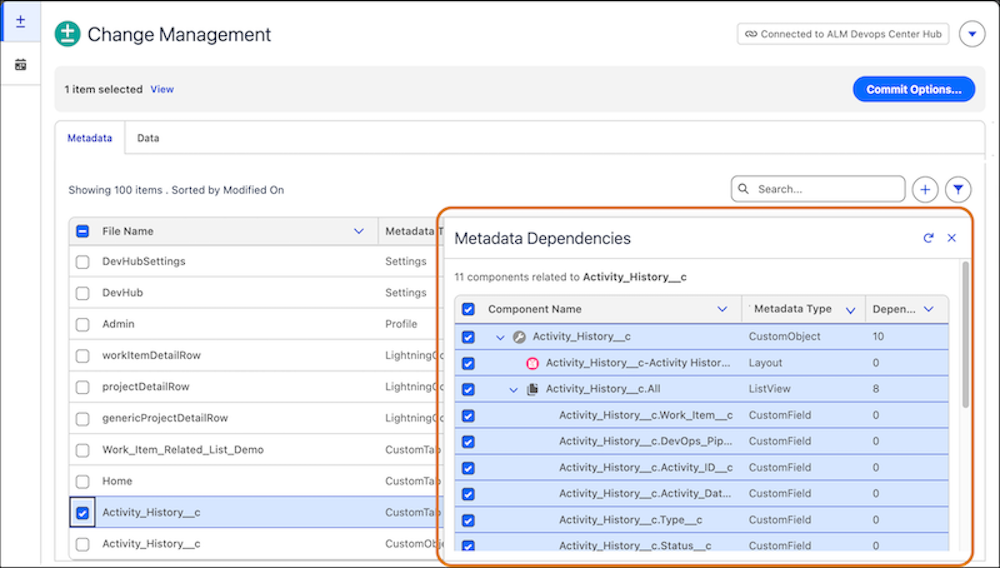Viewport: 1000px width, 568px height.
Task: Open the filter funnel button
Action: click(958, 189)
